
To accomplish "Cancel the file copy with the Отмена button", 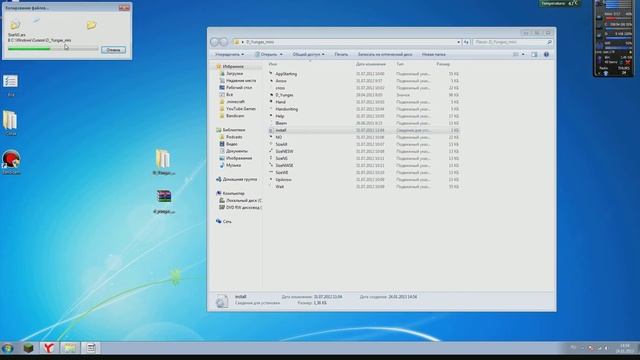I will [113, 50].
